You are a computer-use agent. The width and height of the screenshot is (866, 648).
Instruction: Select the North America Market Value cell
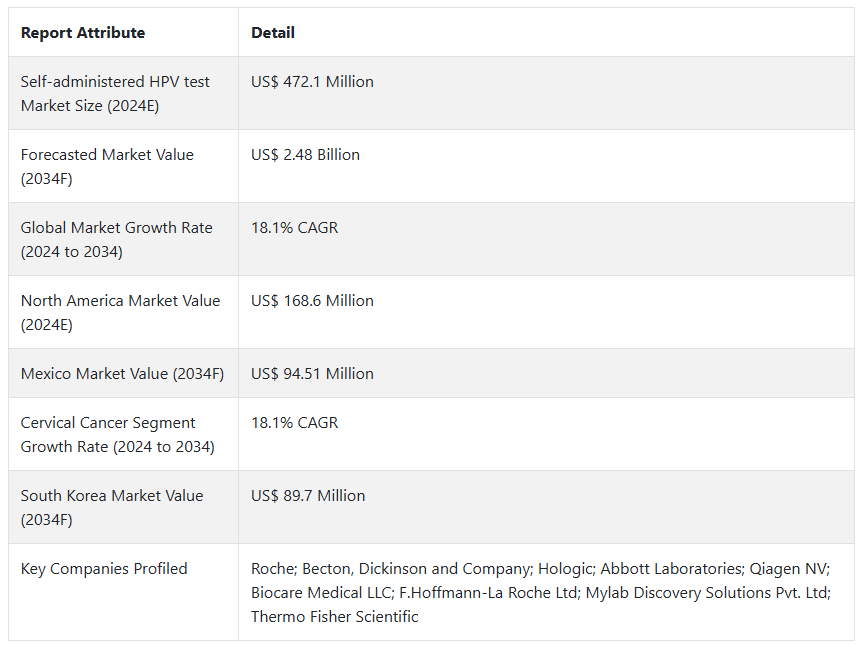[120, 312]
